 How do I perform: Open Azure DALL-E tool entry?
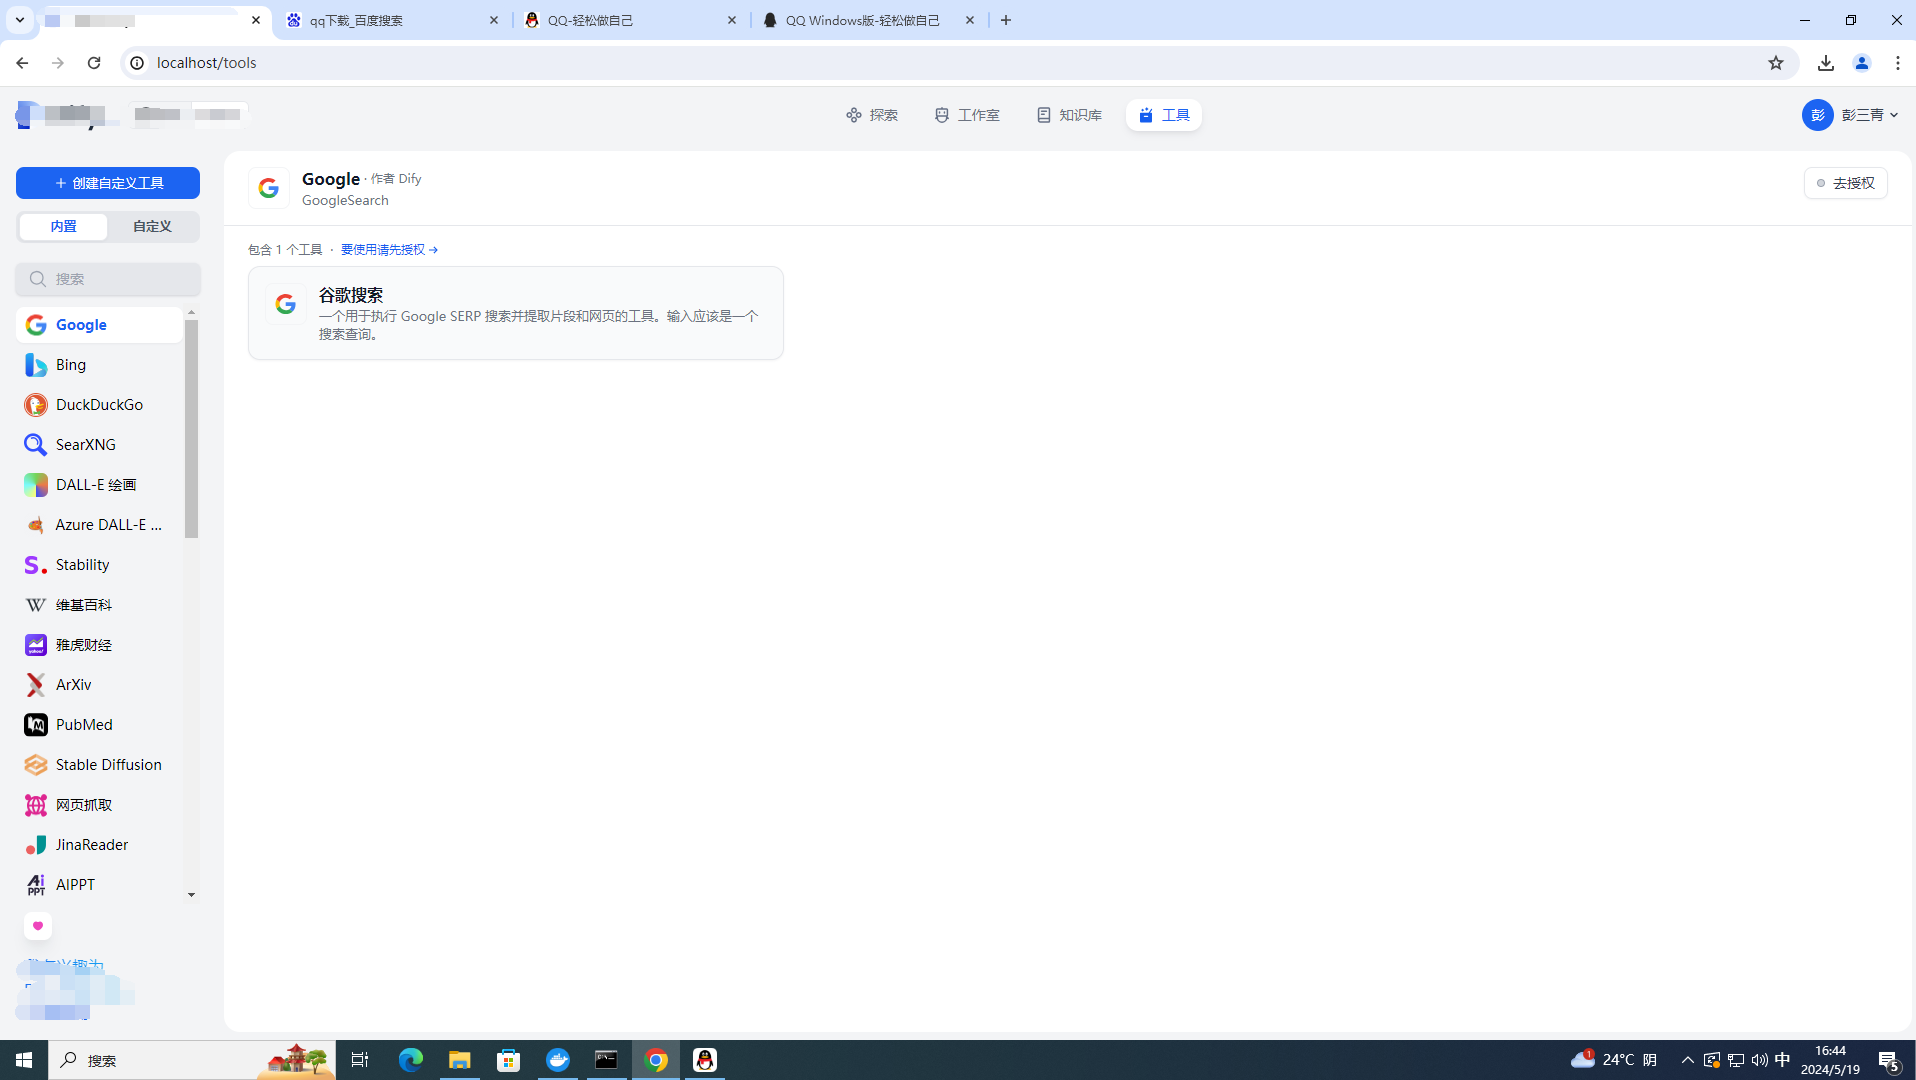99,525
